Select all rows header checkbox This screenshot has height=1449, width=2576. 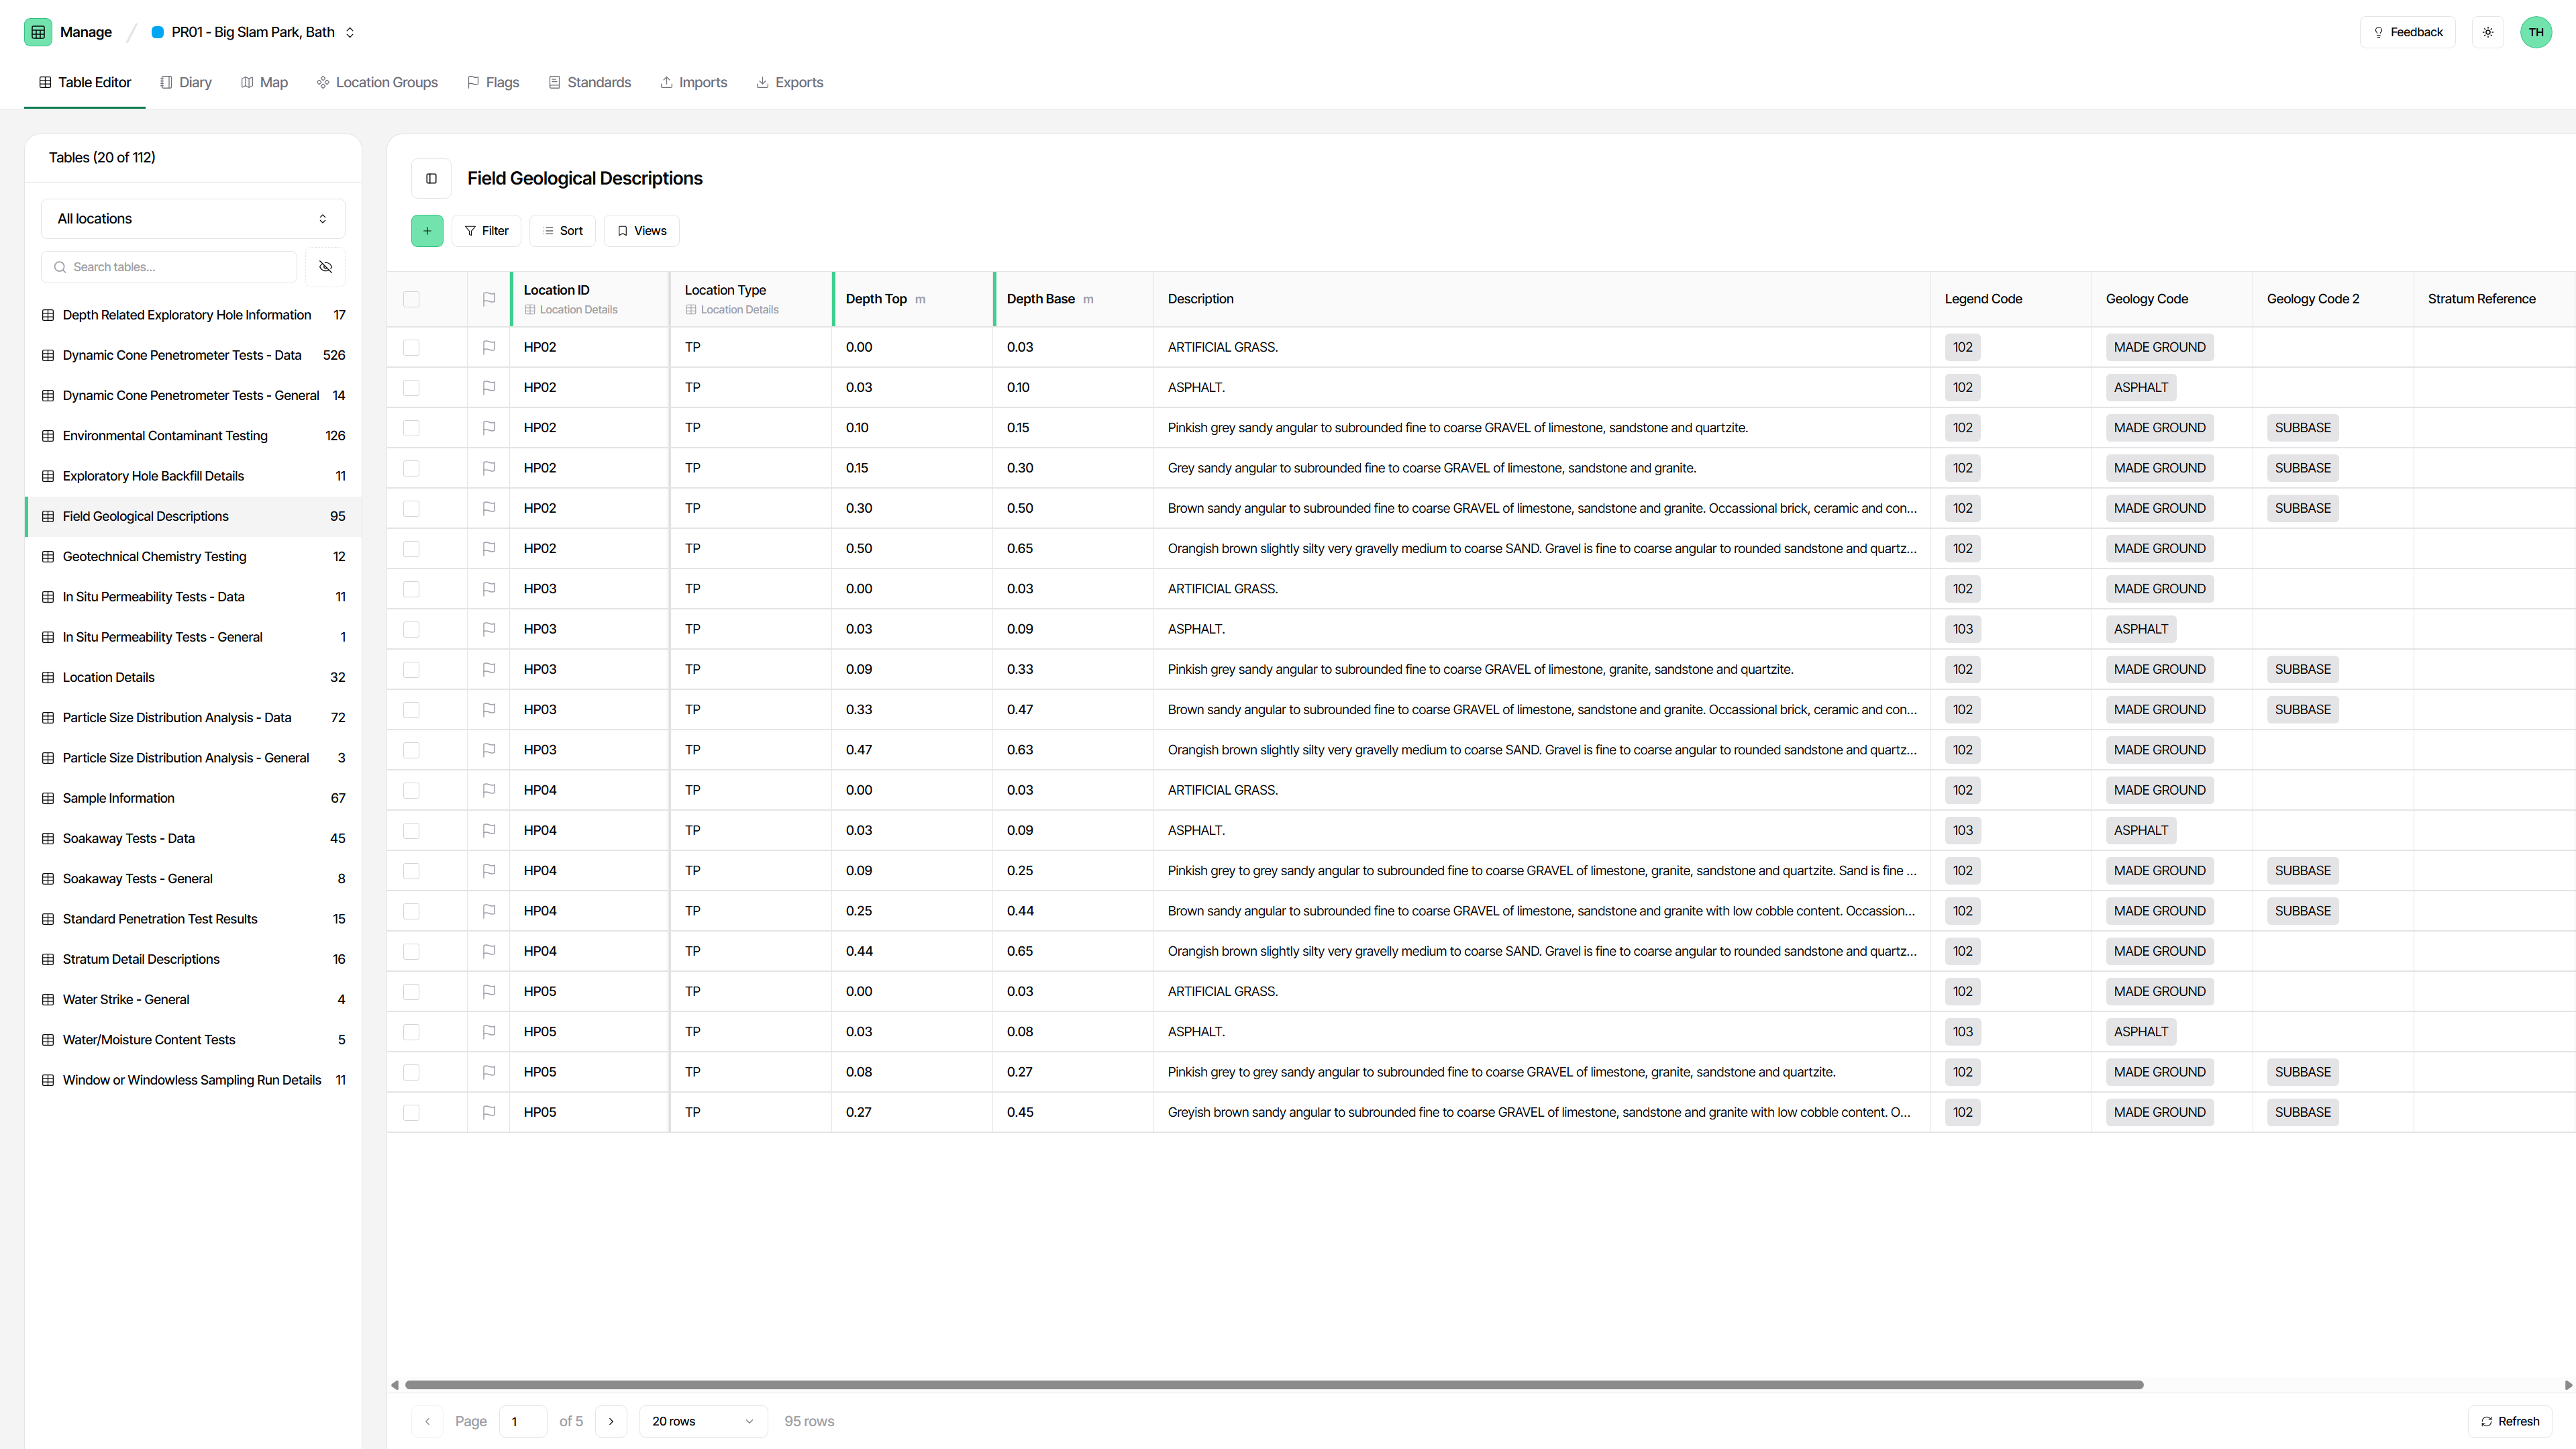(411, 299)
